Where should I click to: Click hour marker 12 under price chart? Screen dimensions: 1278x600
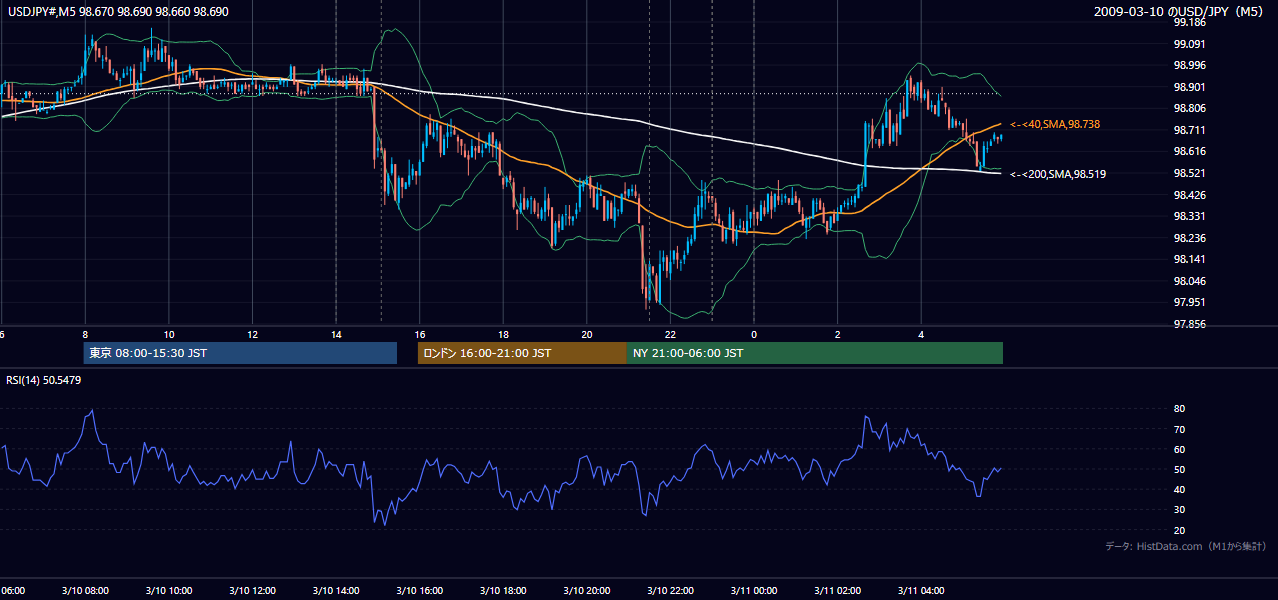253,334
